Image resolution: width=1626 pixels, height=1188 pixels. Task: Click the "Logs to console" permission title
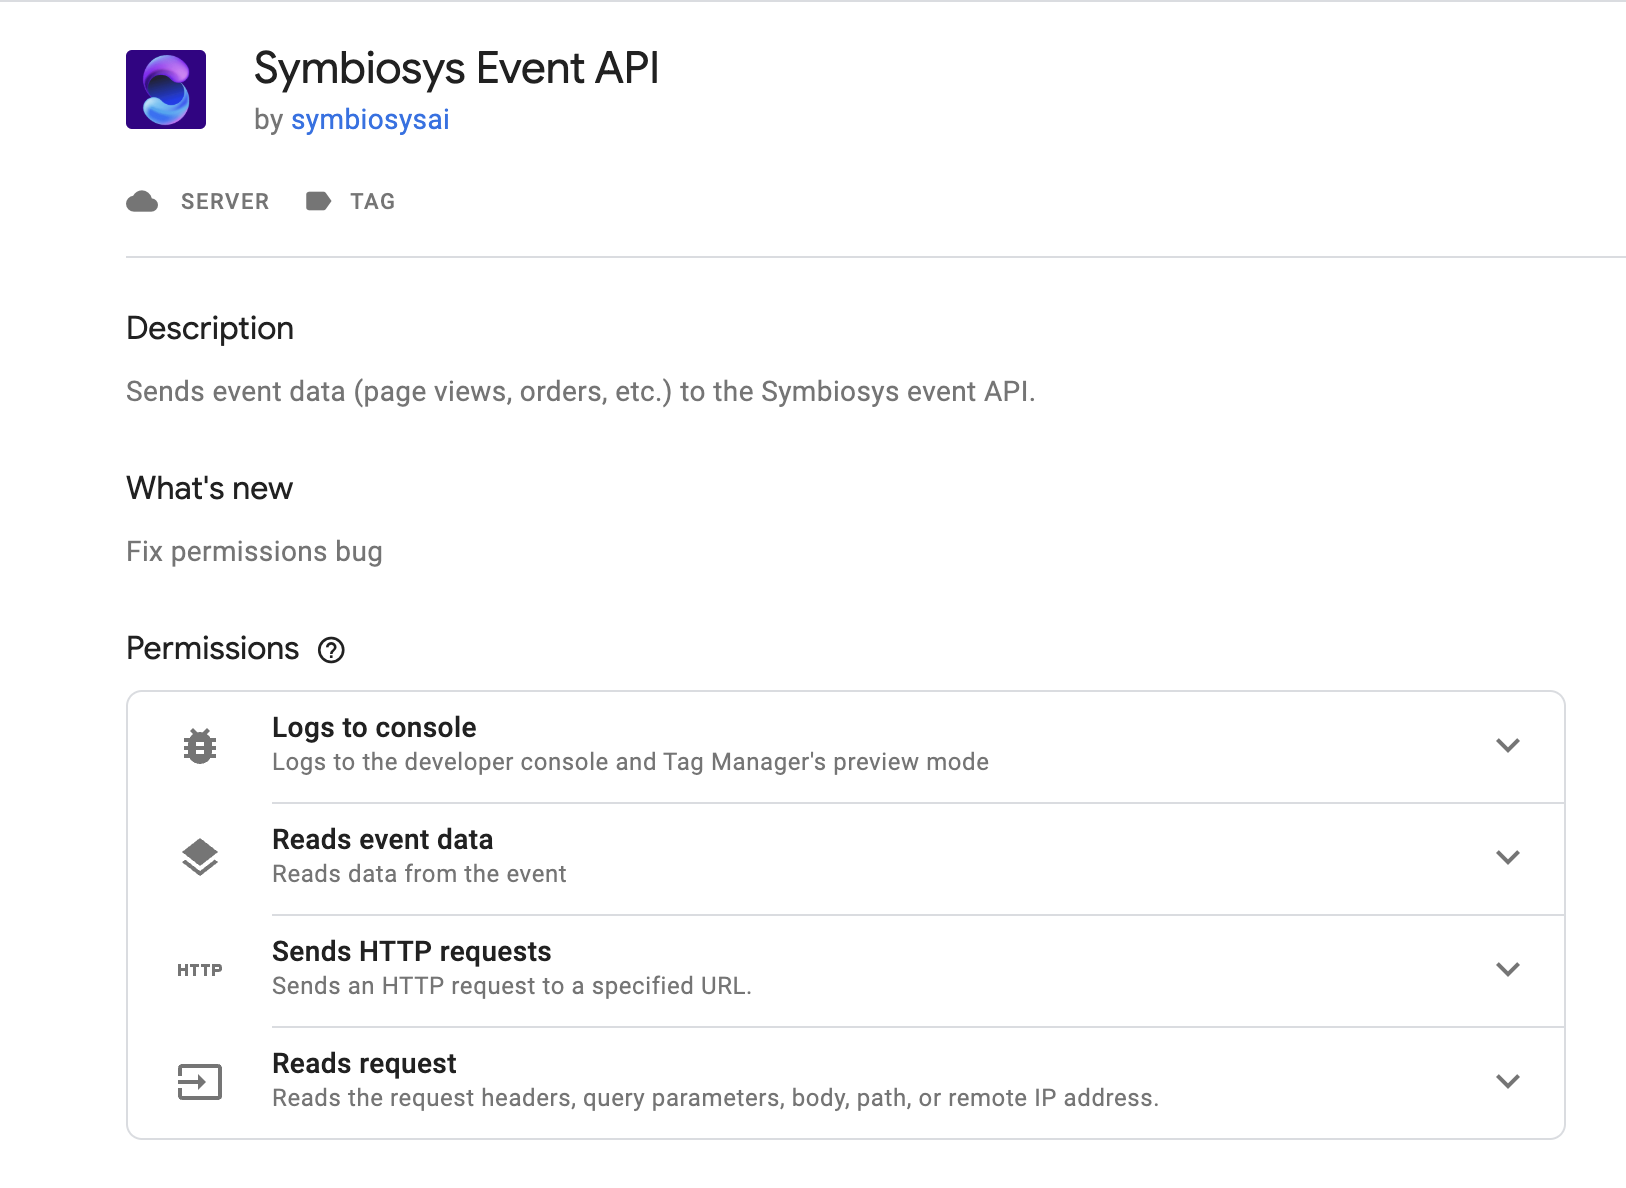374,728
